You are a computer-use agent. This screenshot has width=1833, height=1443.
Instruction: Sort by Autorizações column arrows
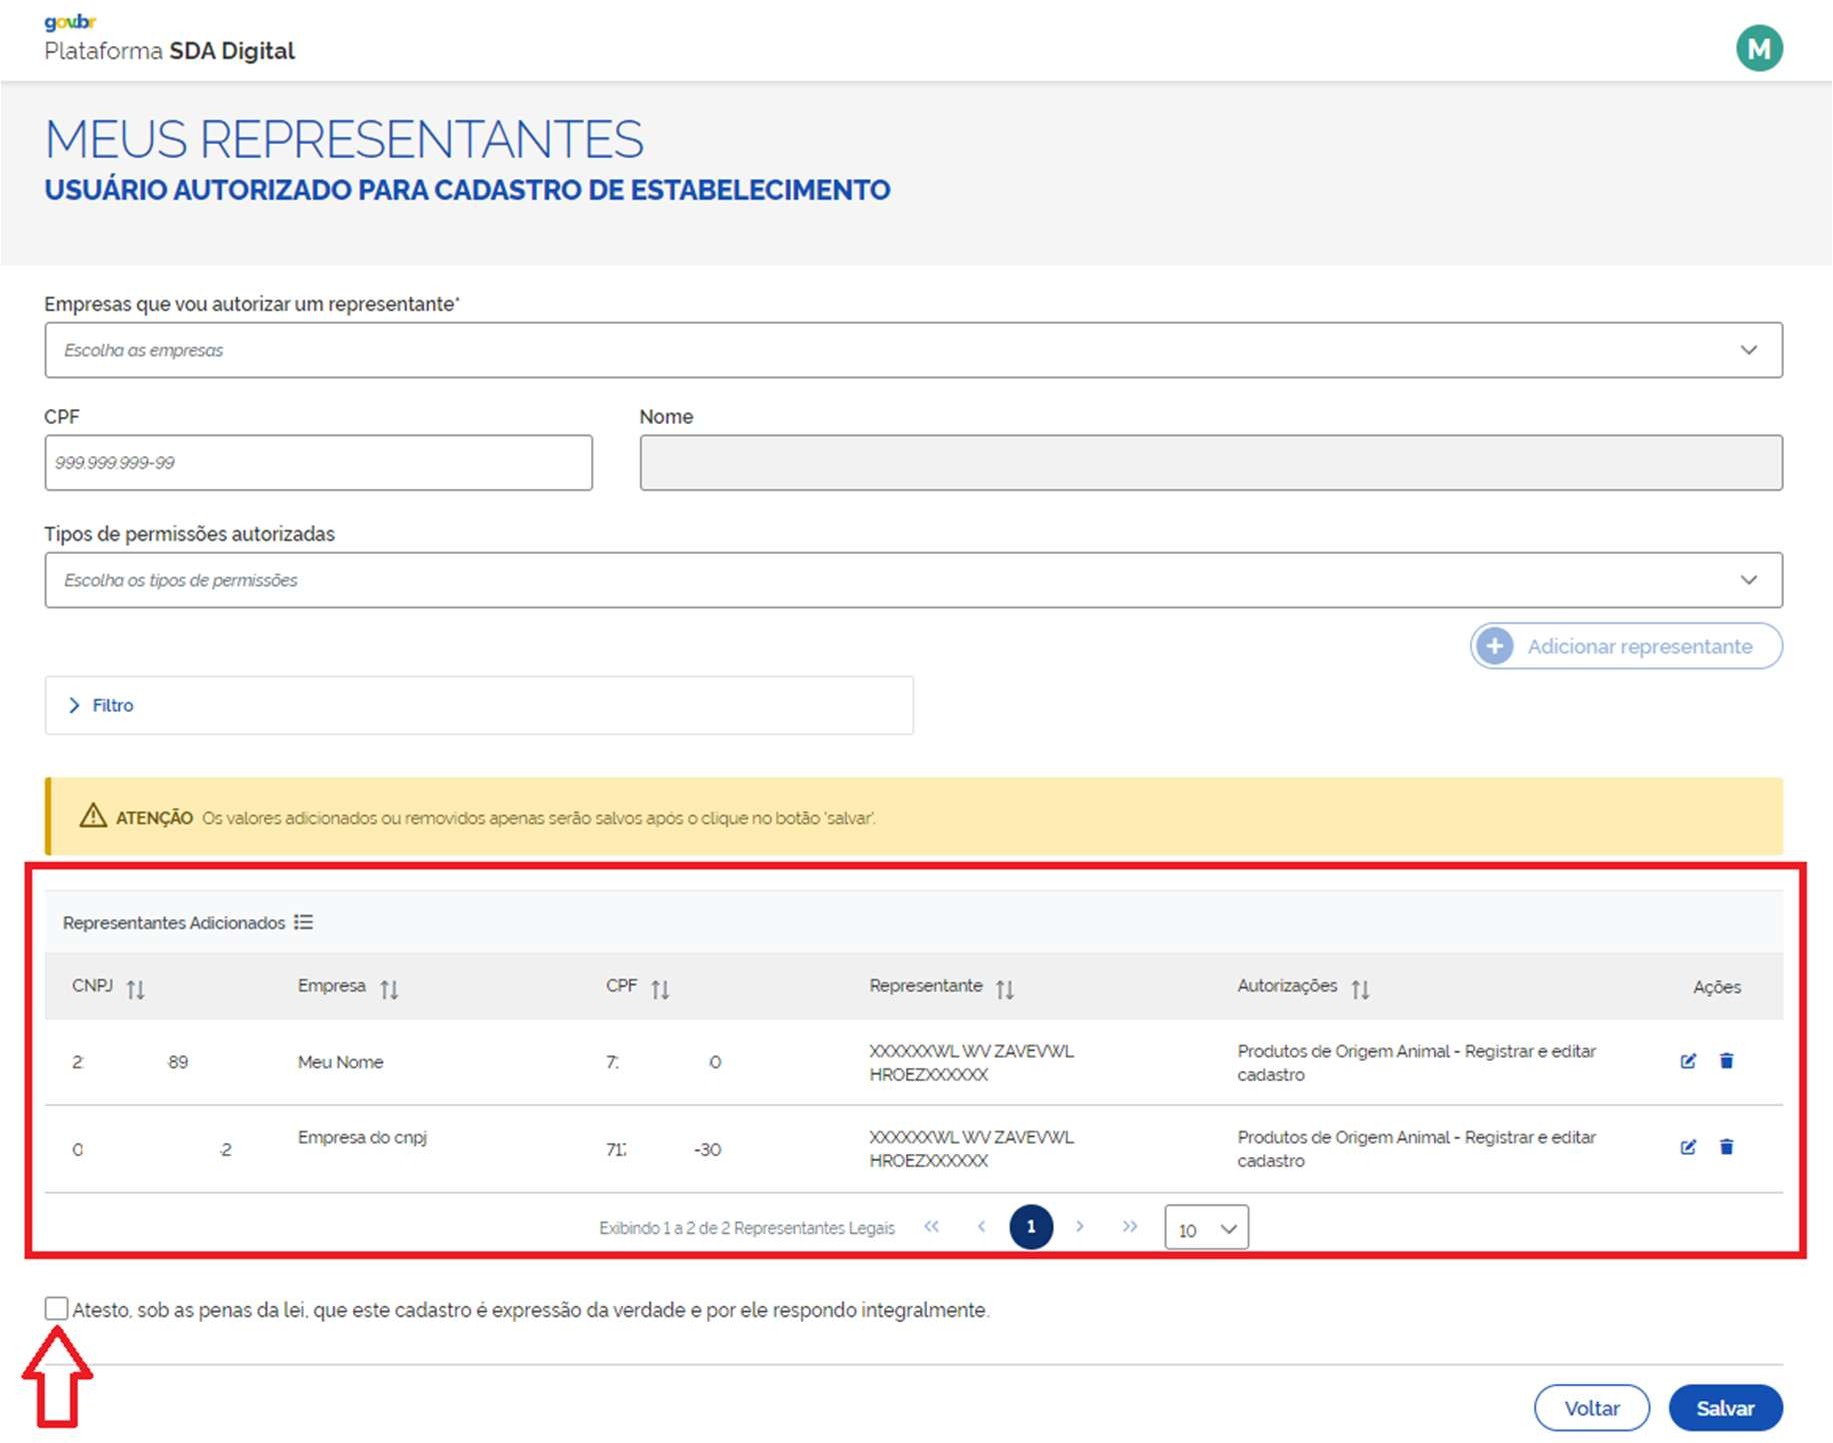click(x=1360, y=989)
